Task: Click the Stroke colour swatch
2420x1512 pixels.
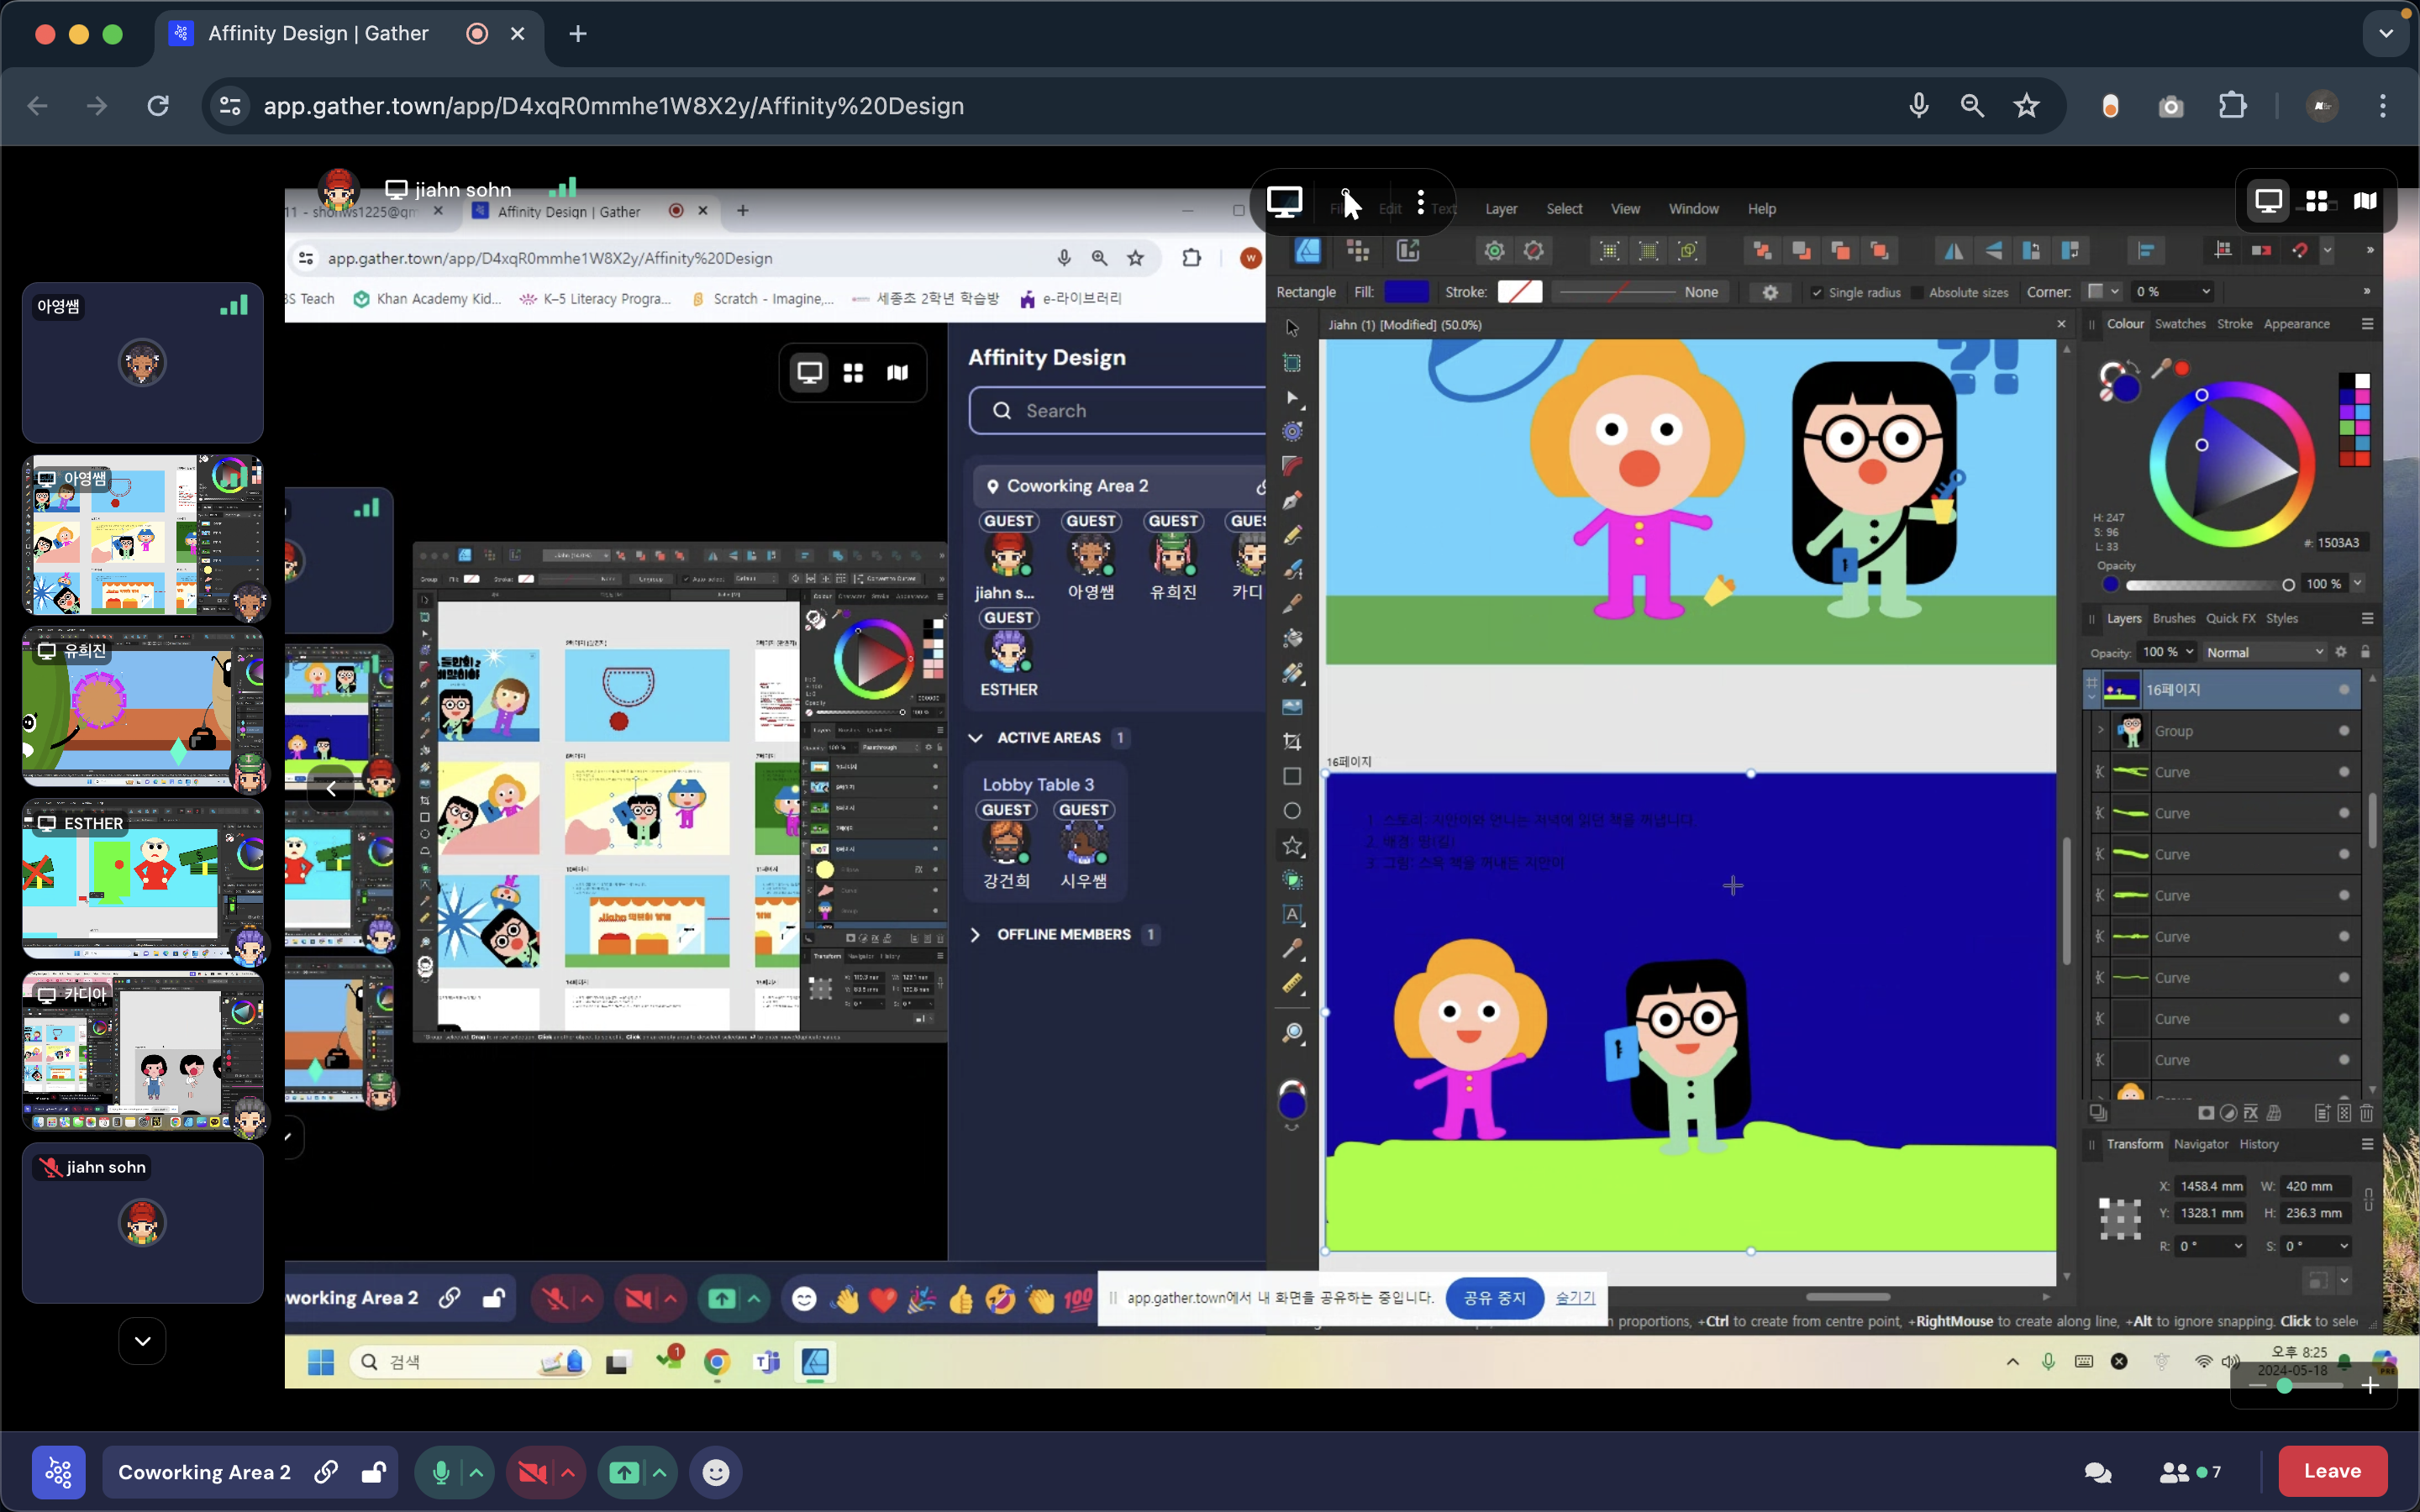Action: tap(1519, 292)
